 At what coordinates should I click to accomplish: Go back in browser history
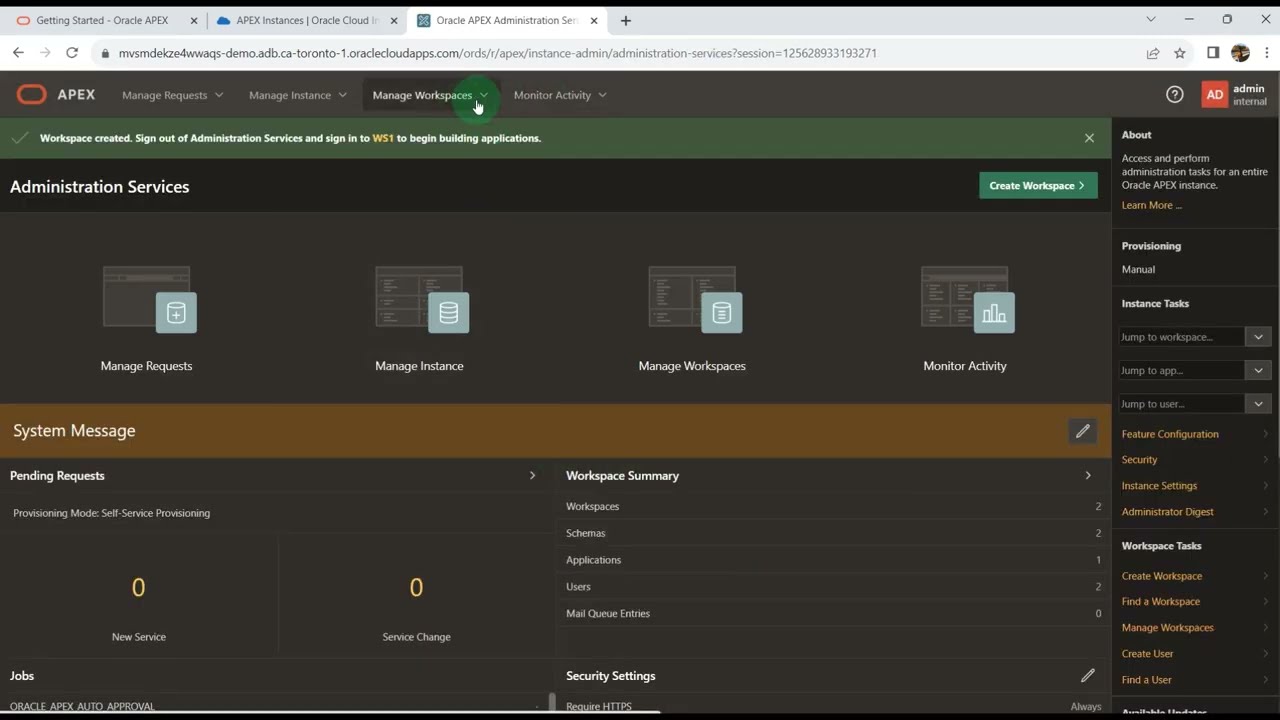18,53
